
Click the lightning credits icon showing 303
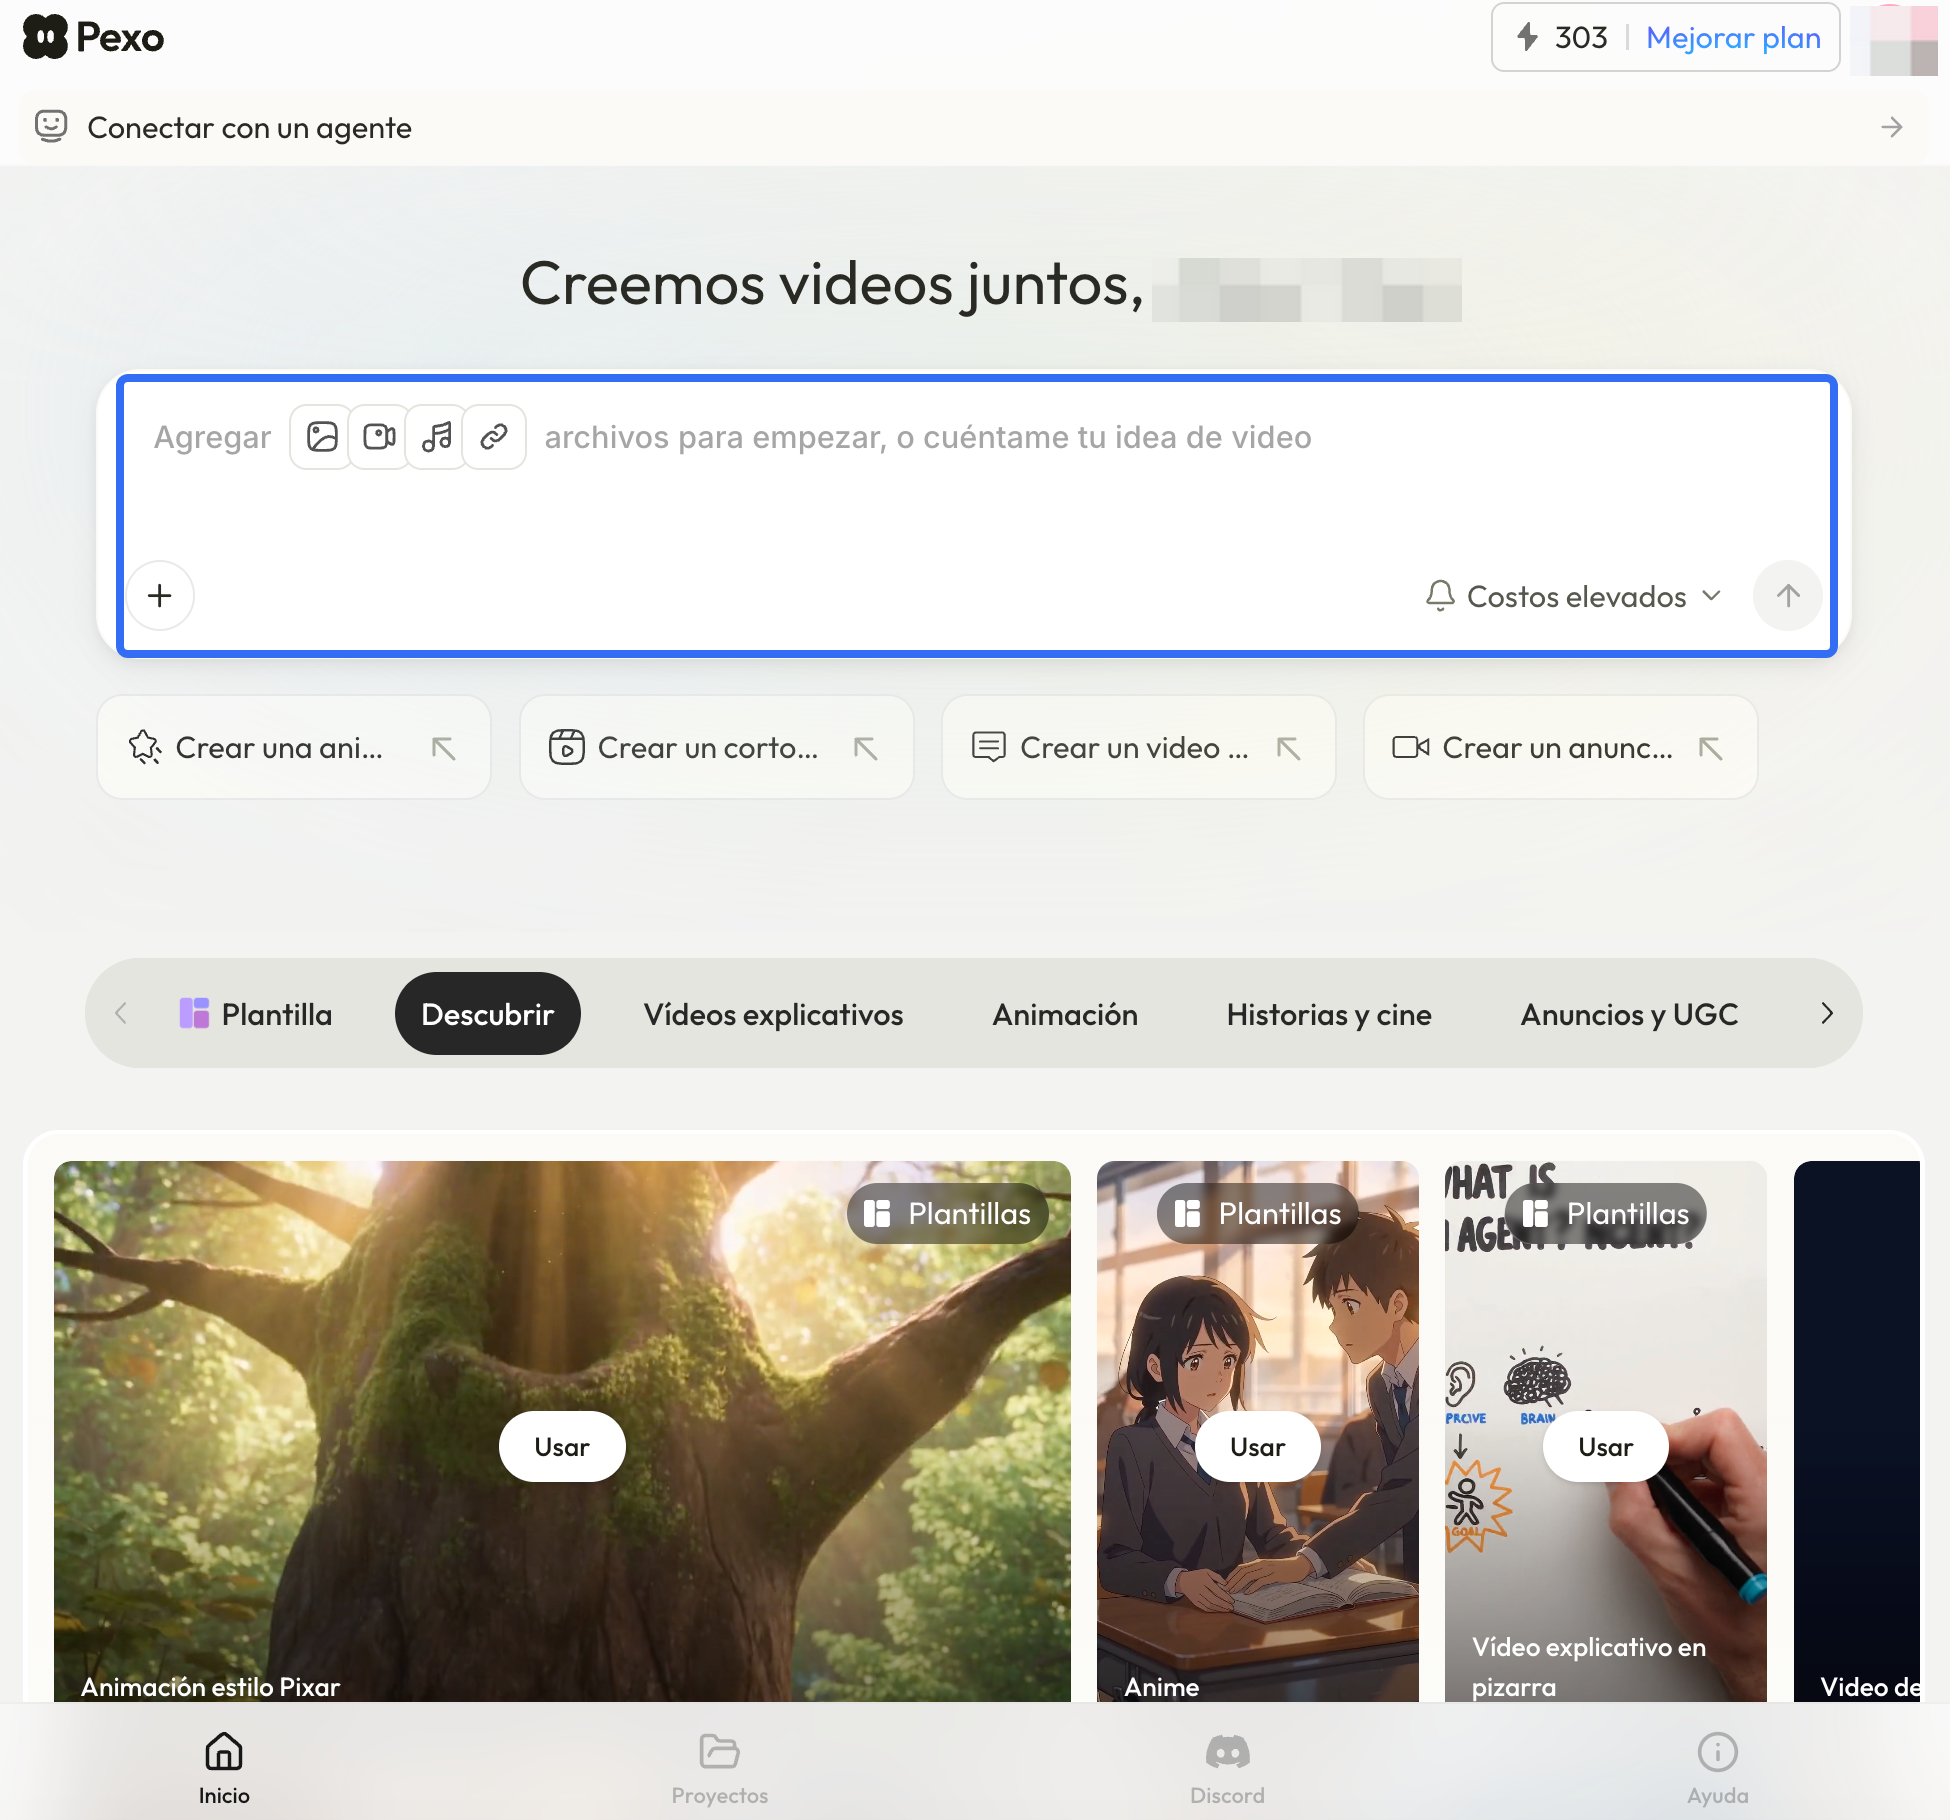click(x=1527, y=37)
